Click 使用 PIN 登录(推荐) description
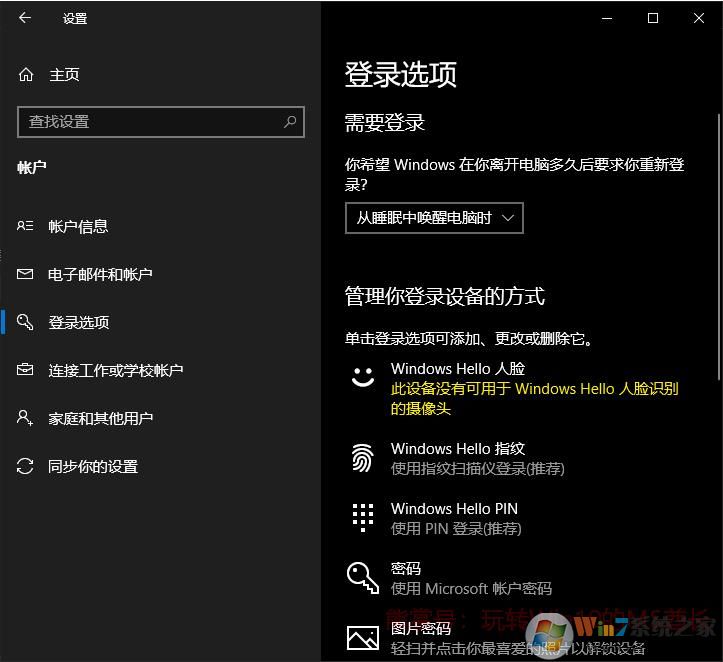The width and height of the screenshot is (723, 662). point(456,528)
